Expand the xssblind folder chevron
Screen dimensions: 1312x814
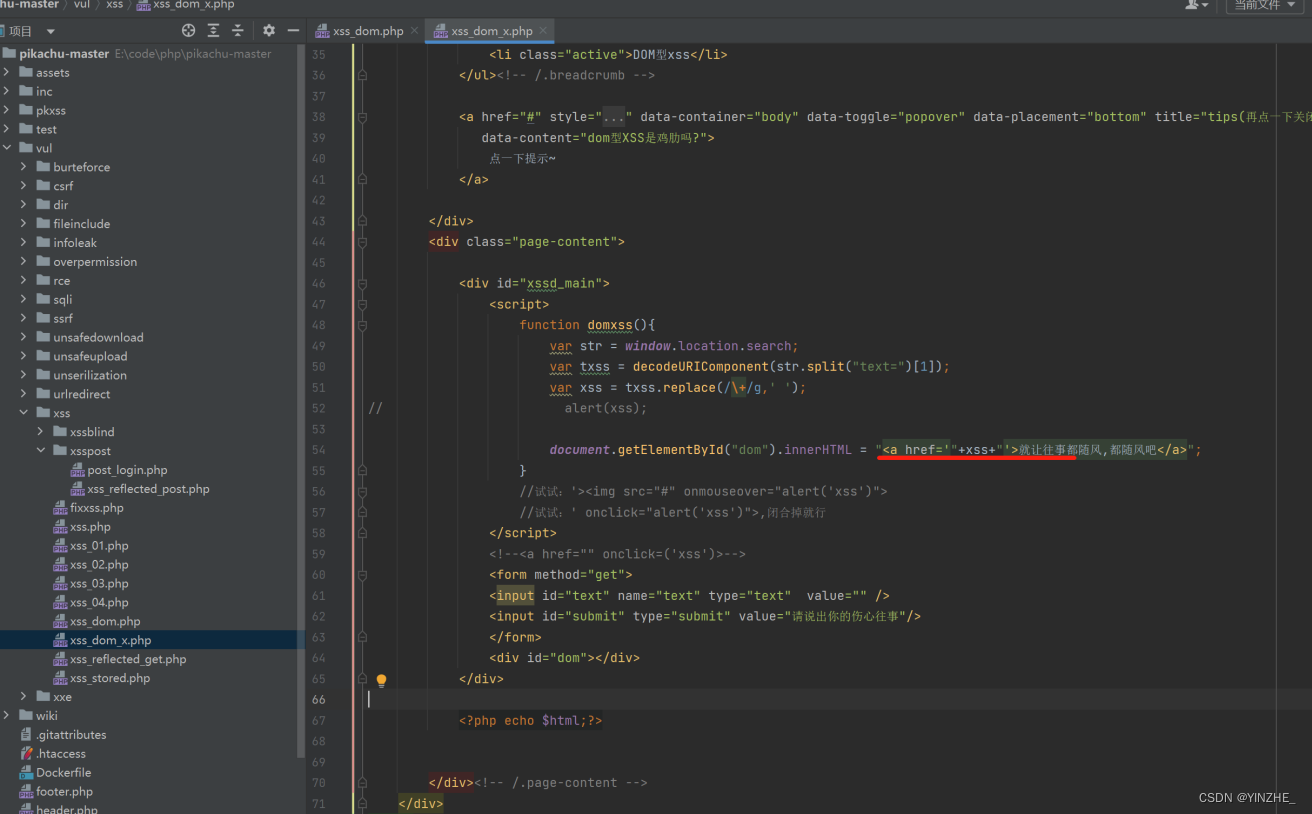[x=41, y=432]
